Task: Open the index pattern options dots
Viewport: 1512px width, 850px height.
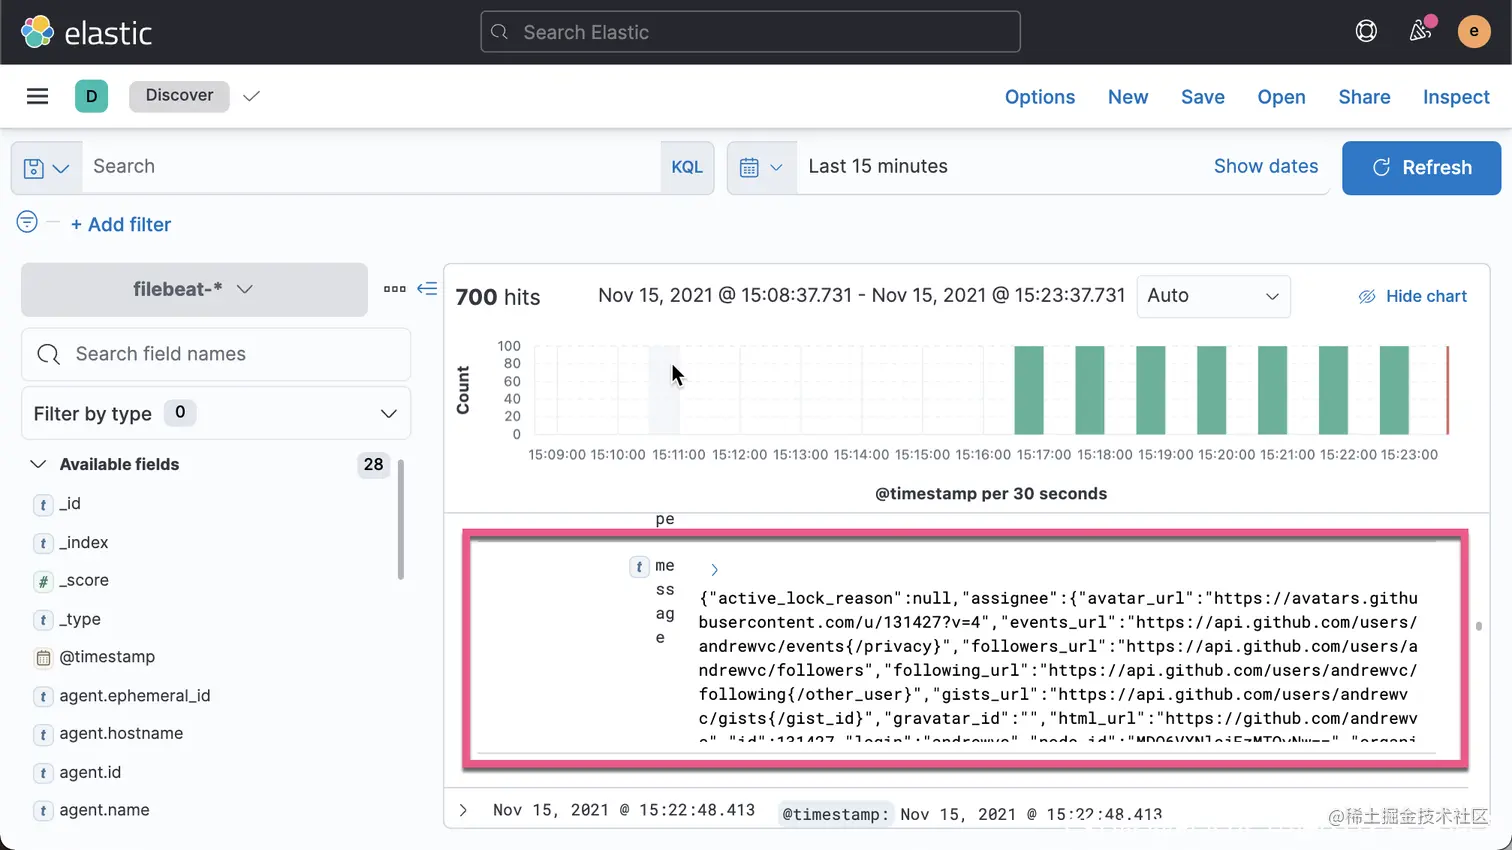Action: click(395, 289)
